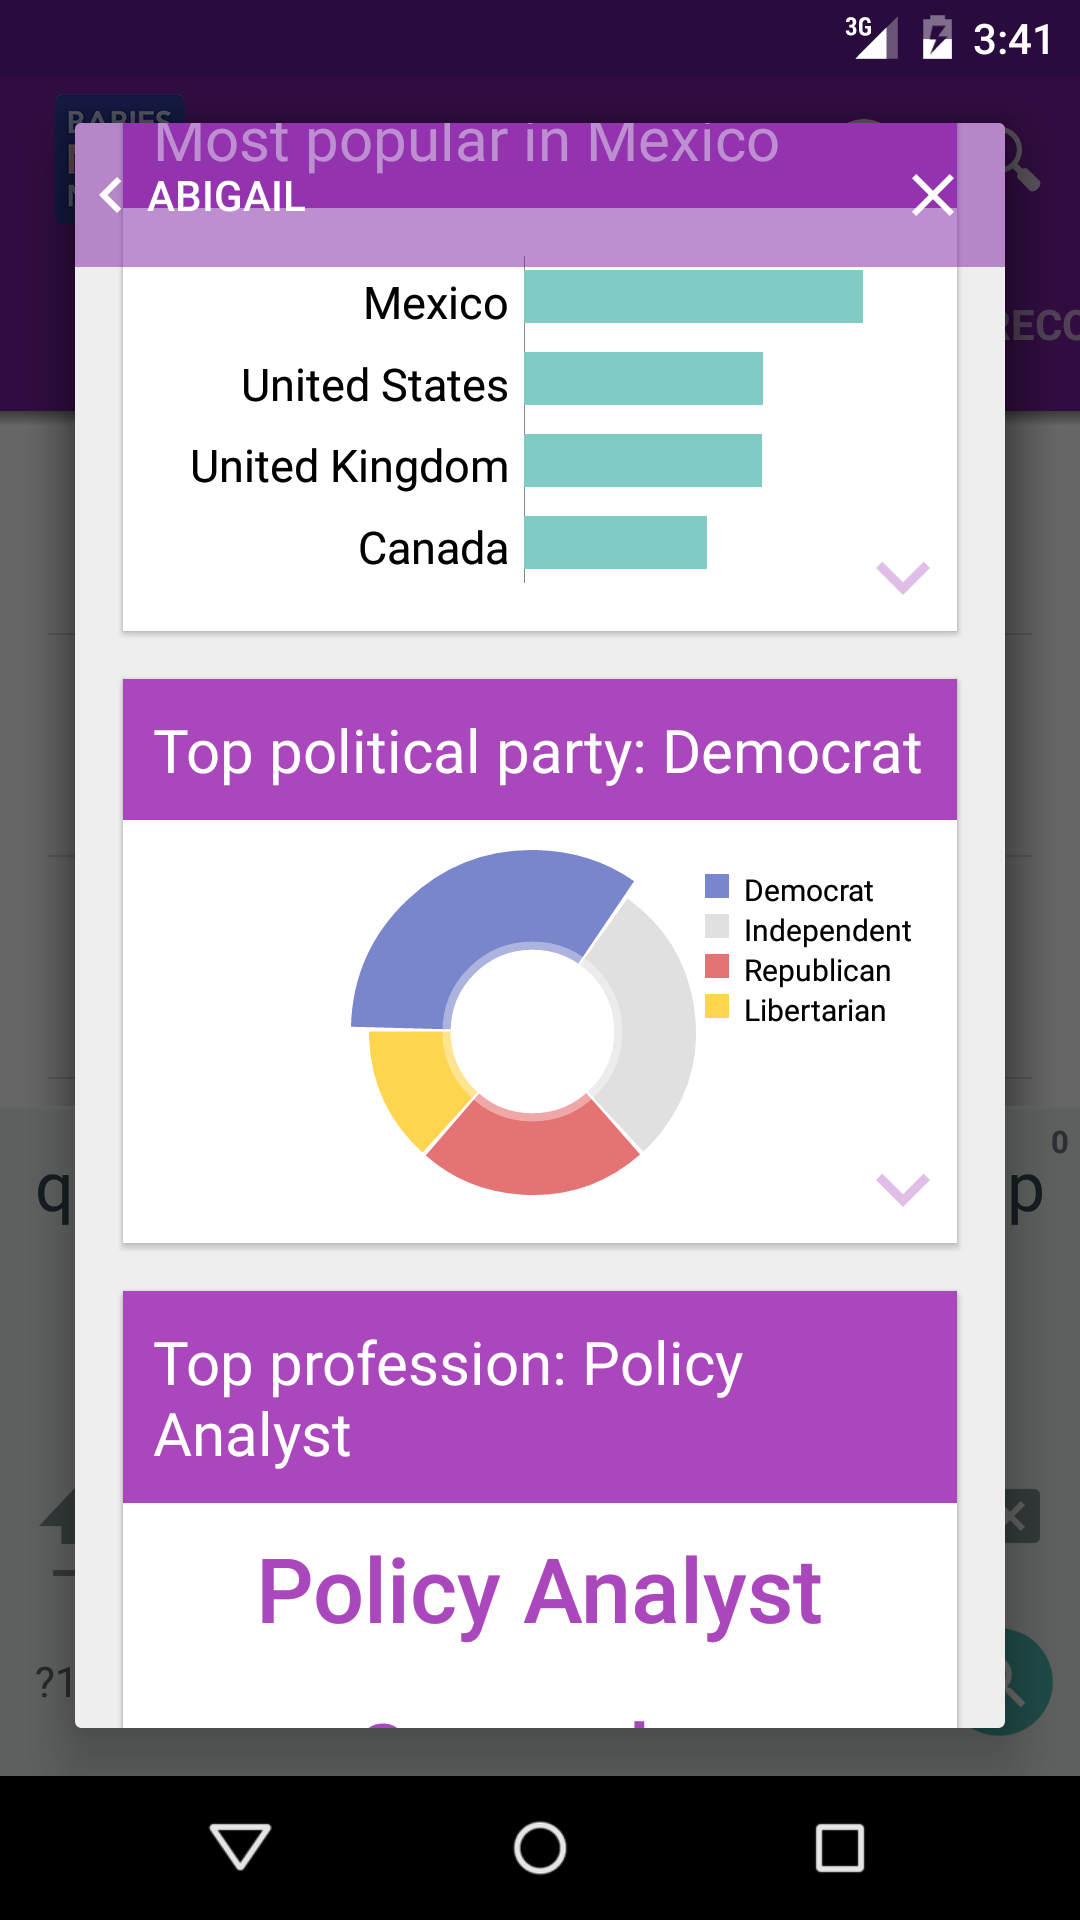Tap the red Republican donut segment
The height and width of the screenshot is (1920, 1080).
click(532, 1152)
